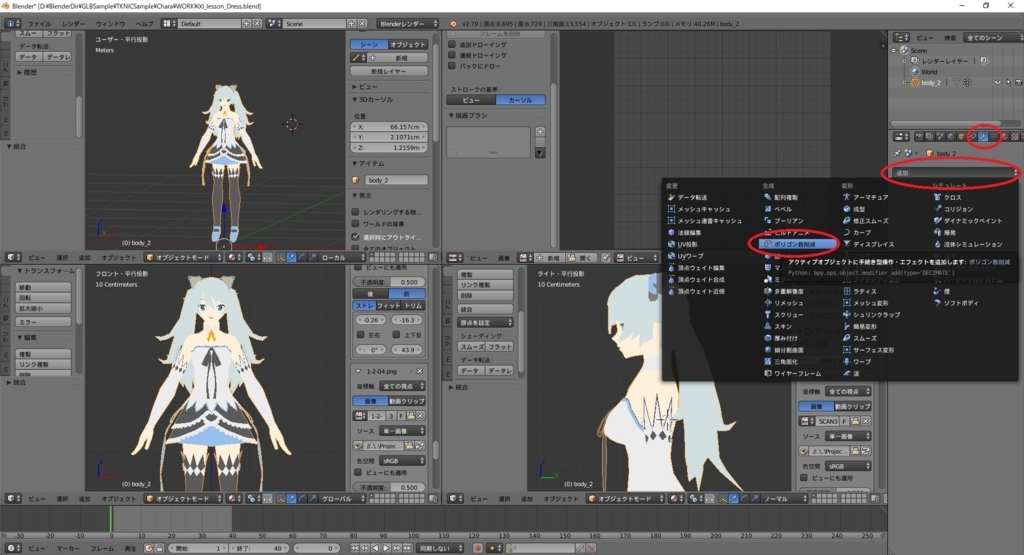This screenshot has width=1024, height=555.
Task: Toggle body_2 visibility eye in outliner
Action: (997, 82)
